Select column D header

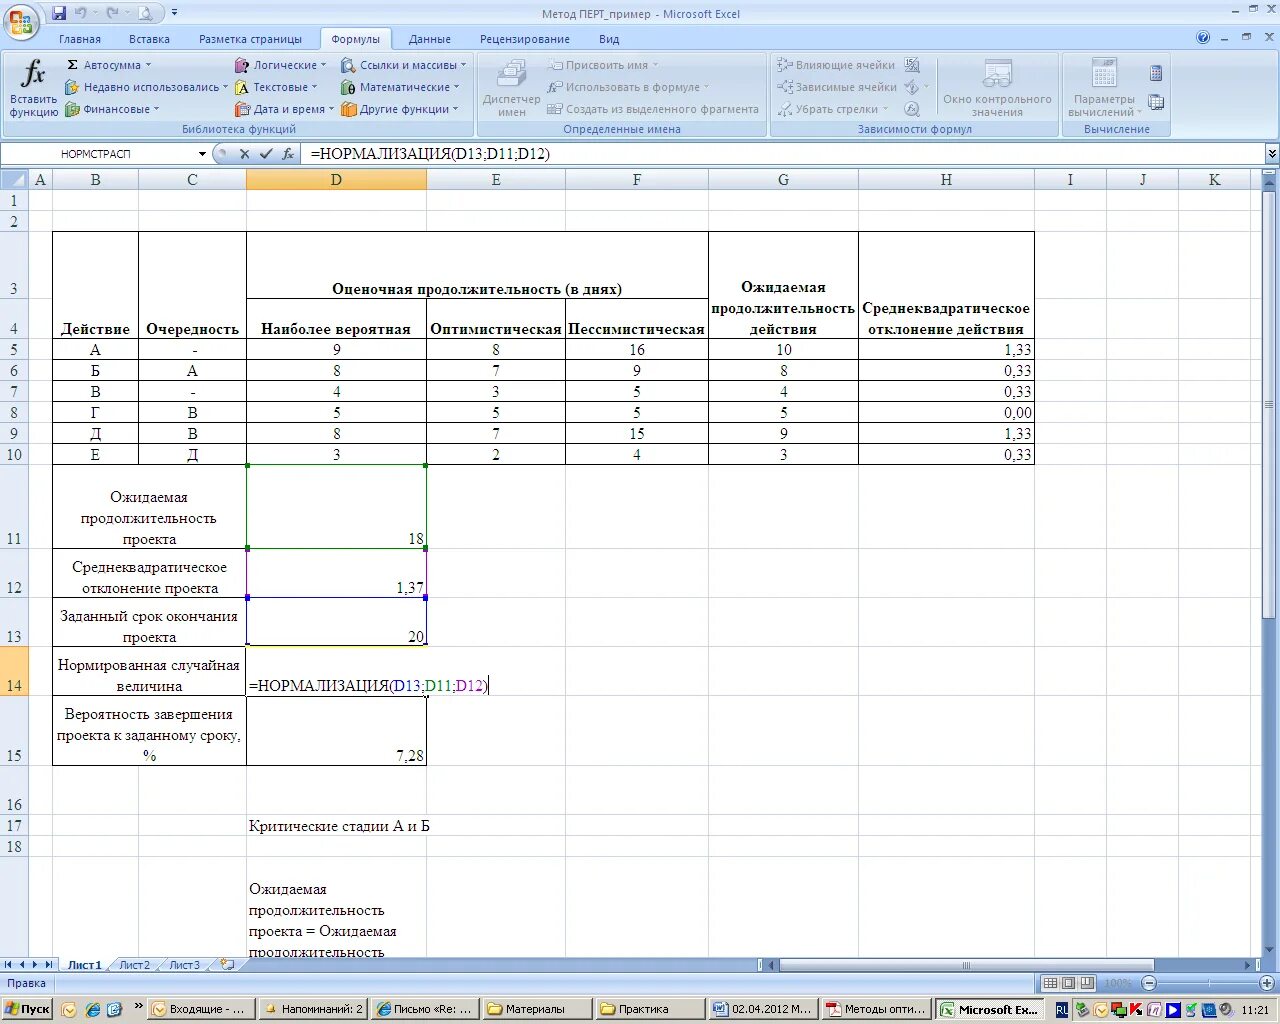coord(336,180)
